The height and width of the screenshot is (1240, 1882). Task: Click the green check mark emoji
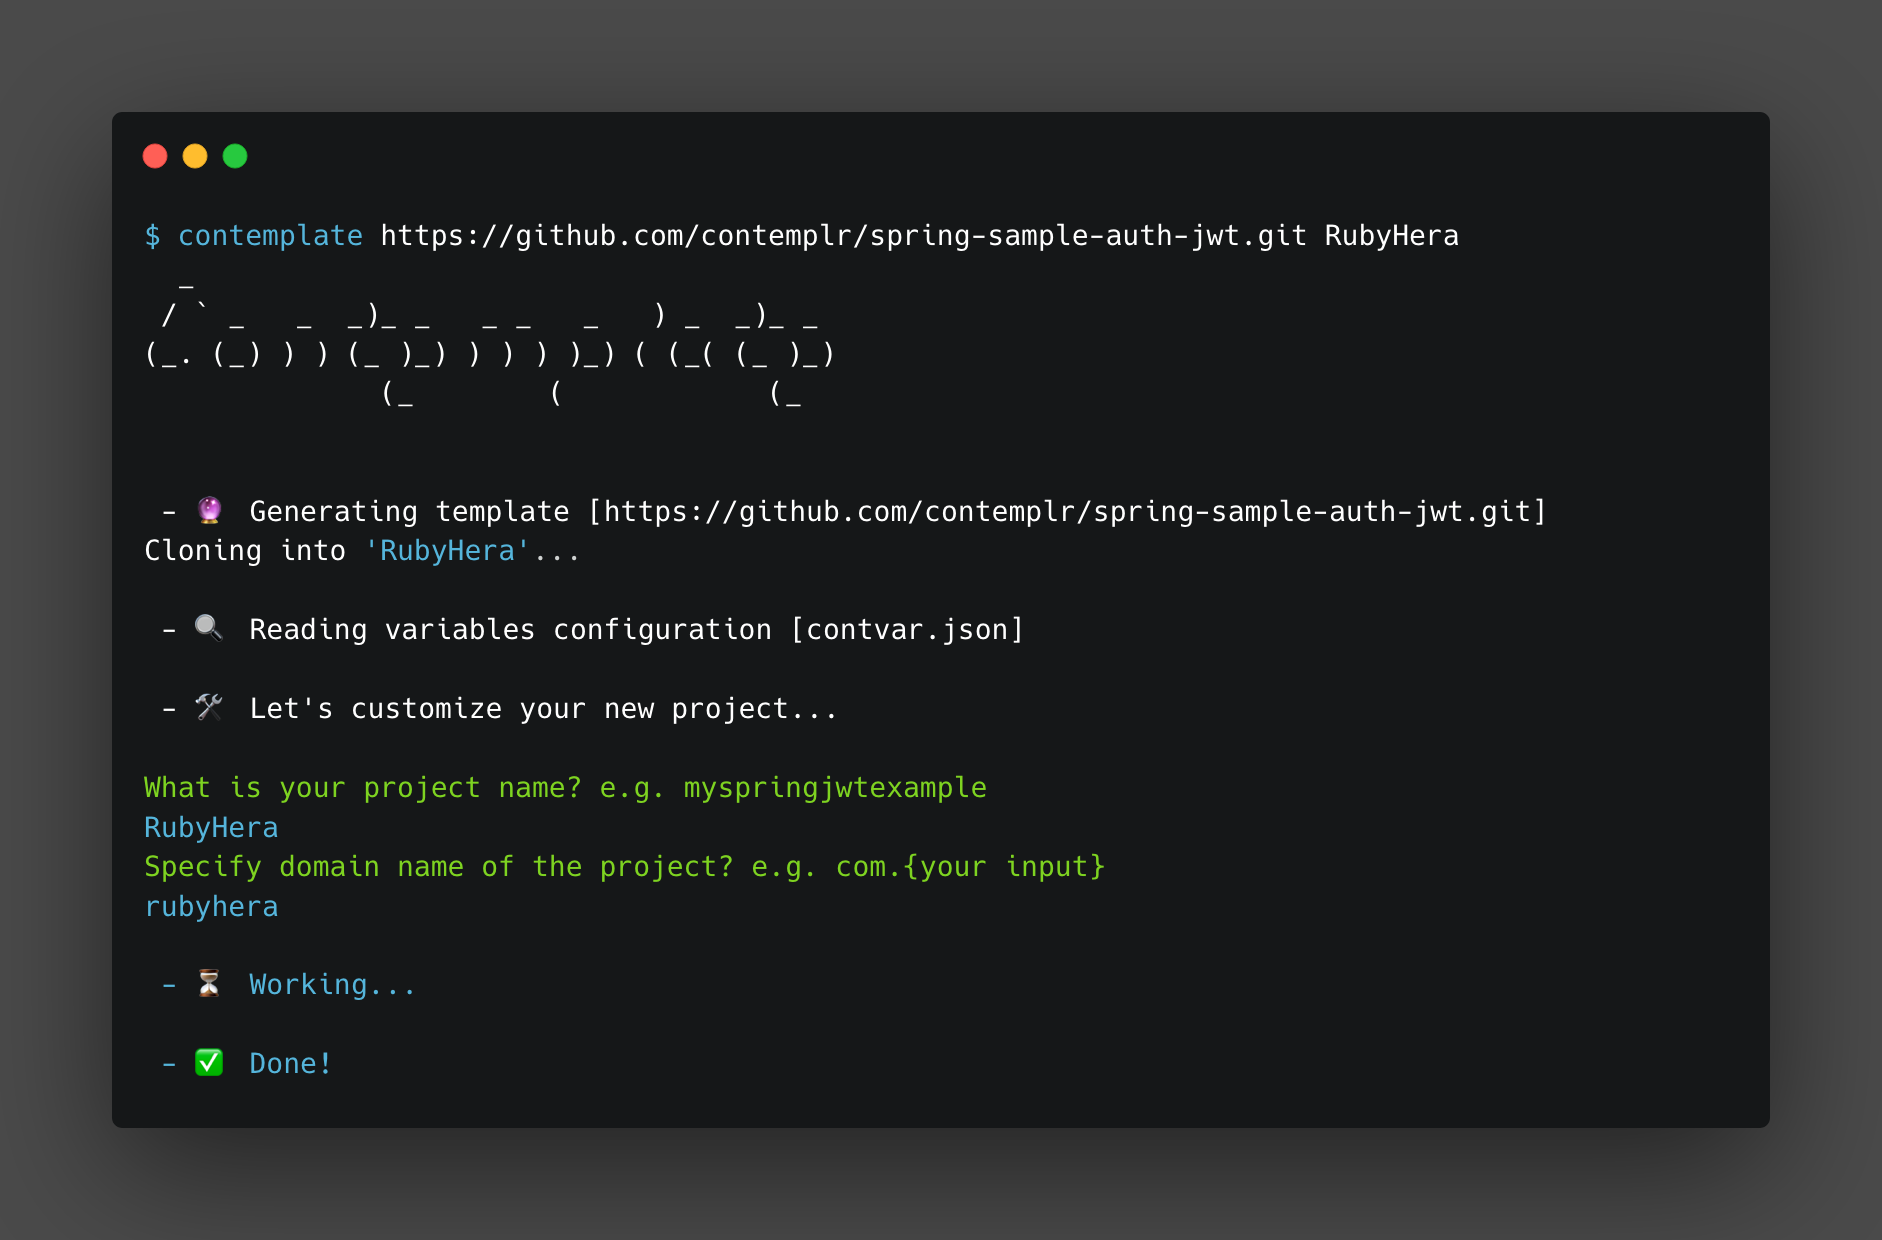click(x=209, y=1062)
